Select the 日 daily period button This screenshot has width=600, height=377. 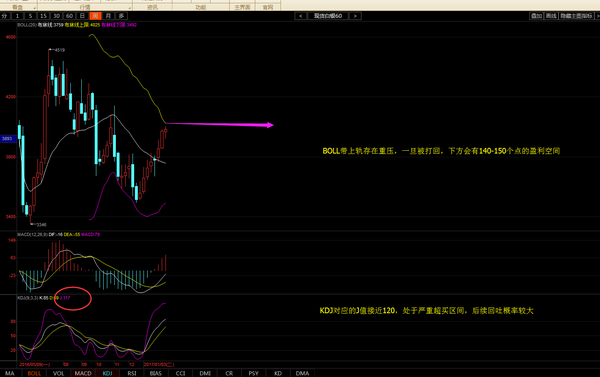82,16
